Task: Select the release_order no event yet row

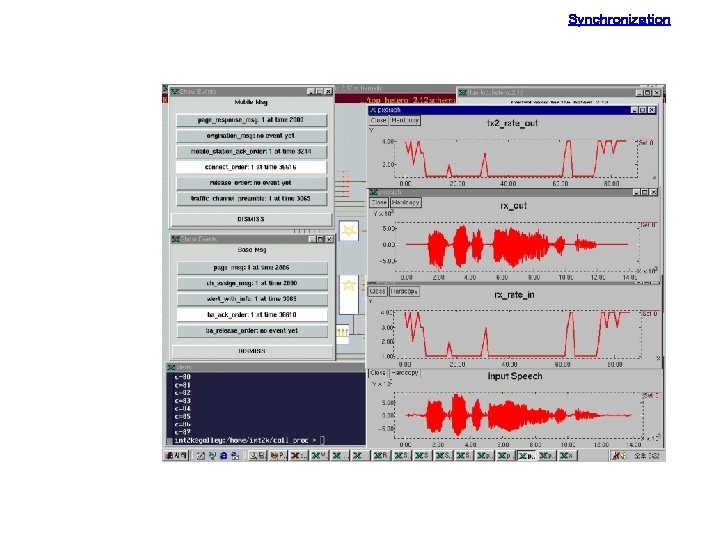Action: click(251, 183)
